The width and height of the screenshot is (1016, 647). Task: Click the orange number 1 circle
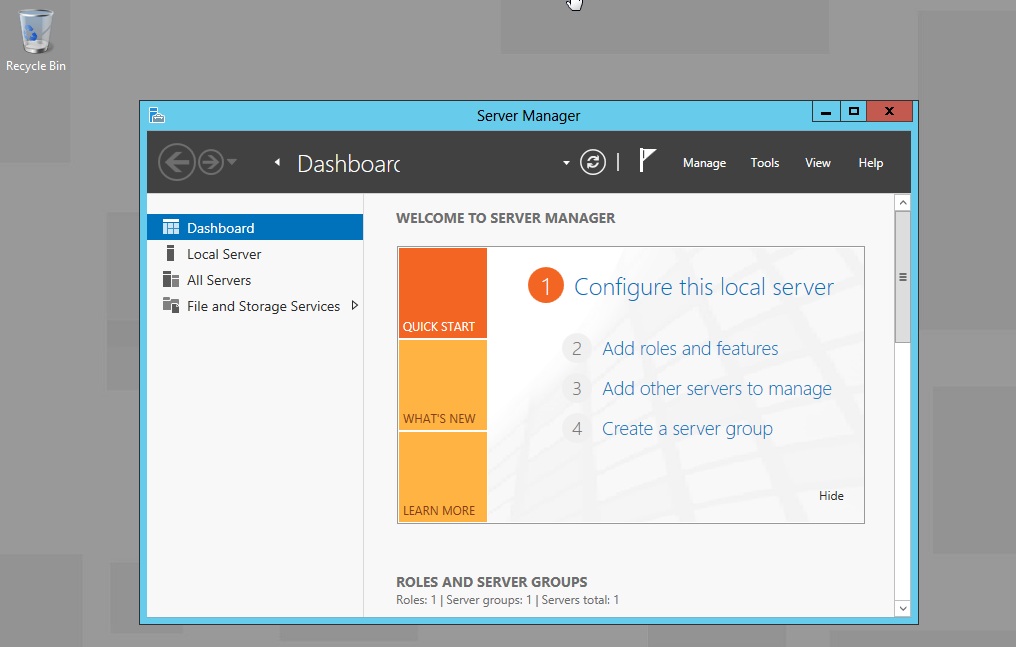[546, 285]
